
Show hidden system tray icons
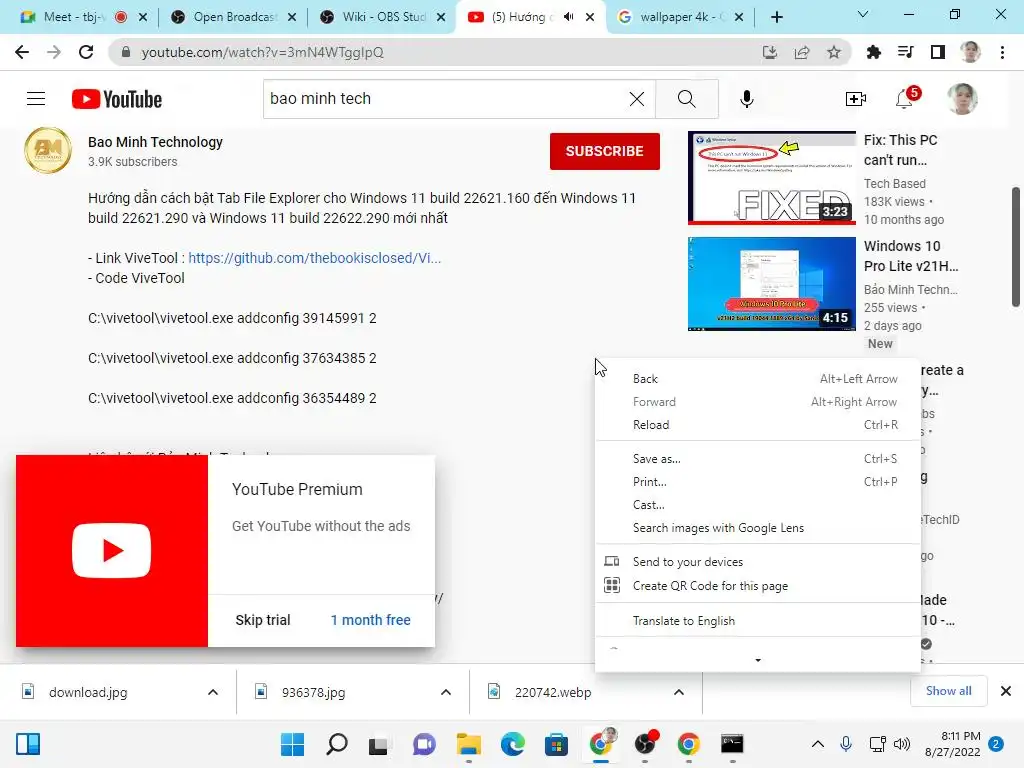click(x=818, y=744)
